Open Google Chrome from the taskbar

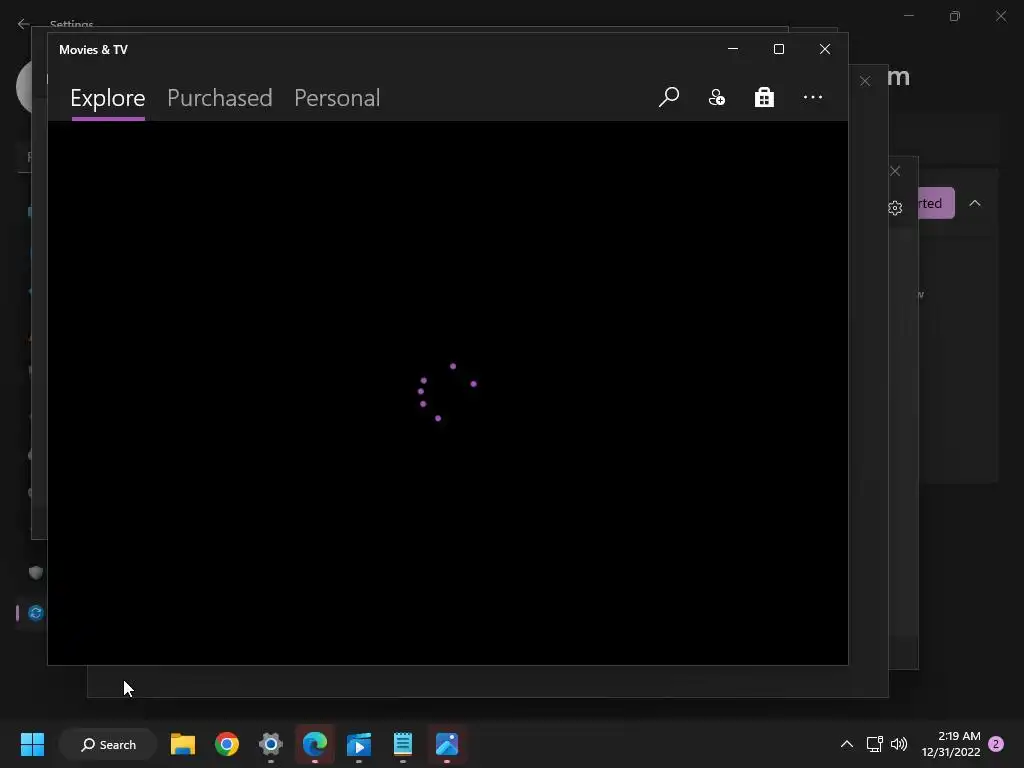click(x=227, y=744)
